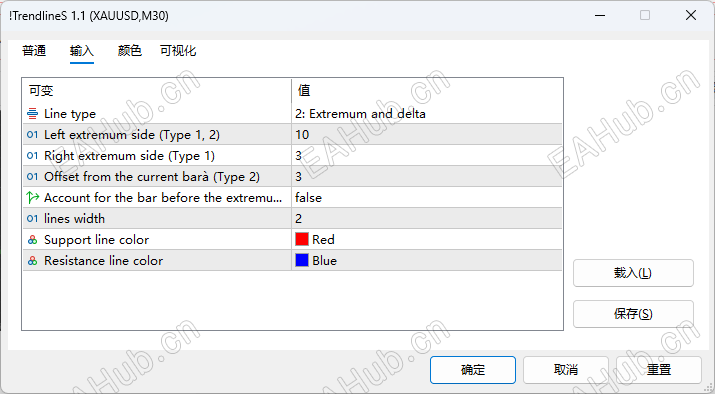Click the 载入(L) load button
Viewport: 715px width, 394px height.
click(633, 273)
